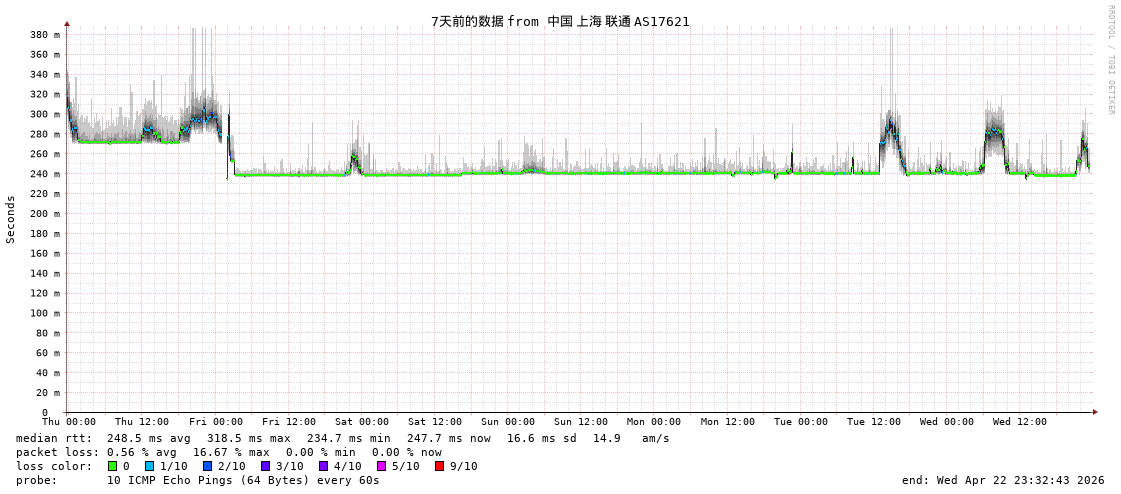Click the Thu 00:00 x-axis label
This screenshot has height=494, width=1121.
click(x=69, y=422)
